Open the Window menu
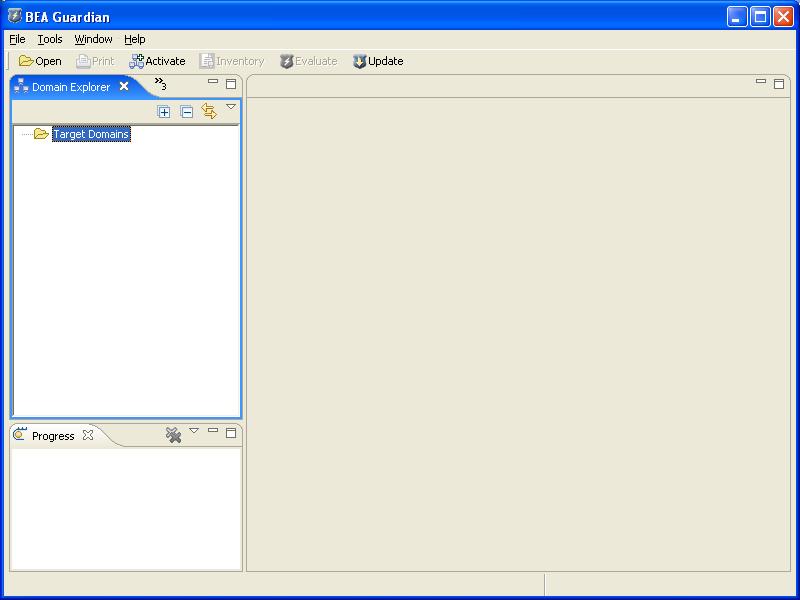This screenshot has width=800, height=600. coord(93,39)
